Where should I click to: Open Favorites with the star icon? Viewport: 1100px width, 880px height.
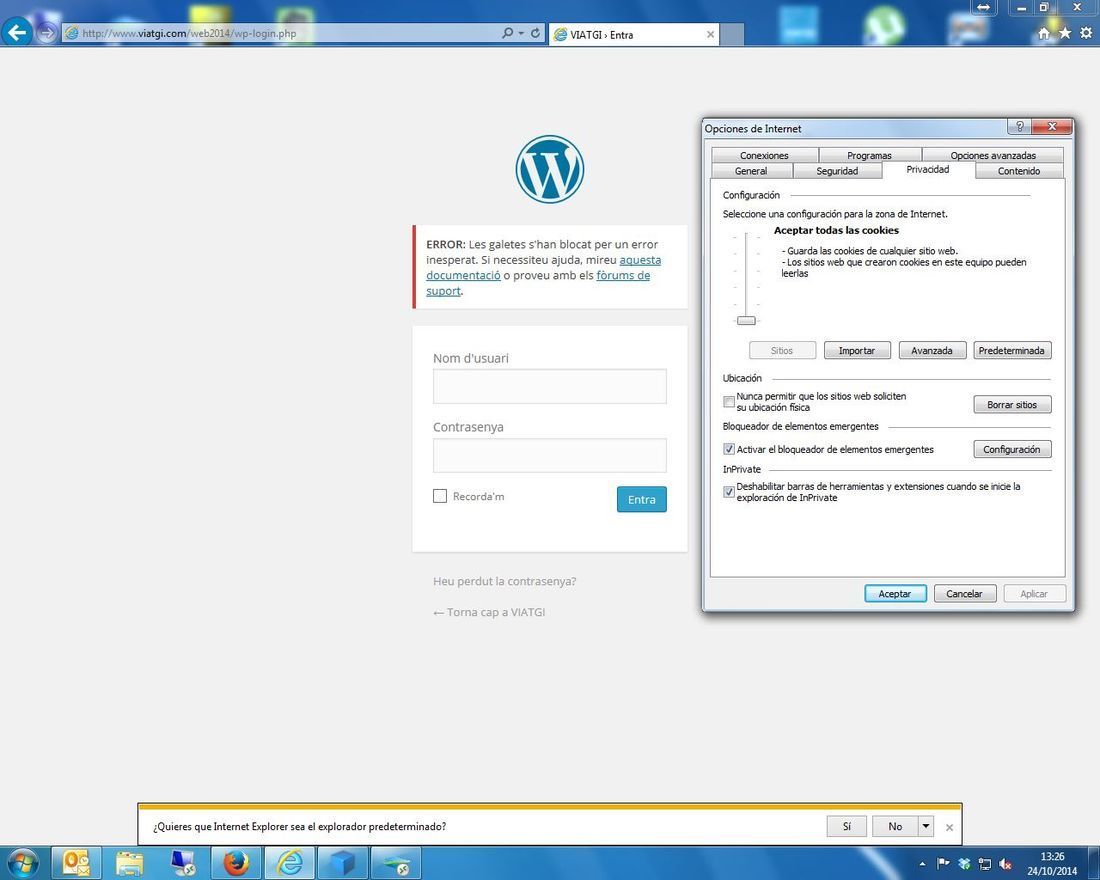pyautogui.click(x=1065, y=33)
